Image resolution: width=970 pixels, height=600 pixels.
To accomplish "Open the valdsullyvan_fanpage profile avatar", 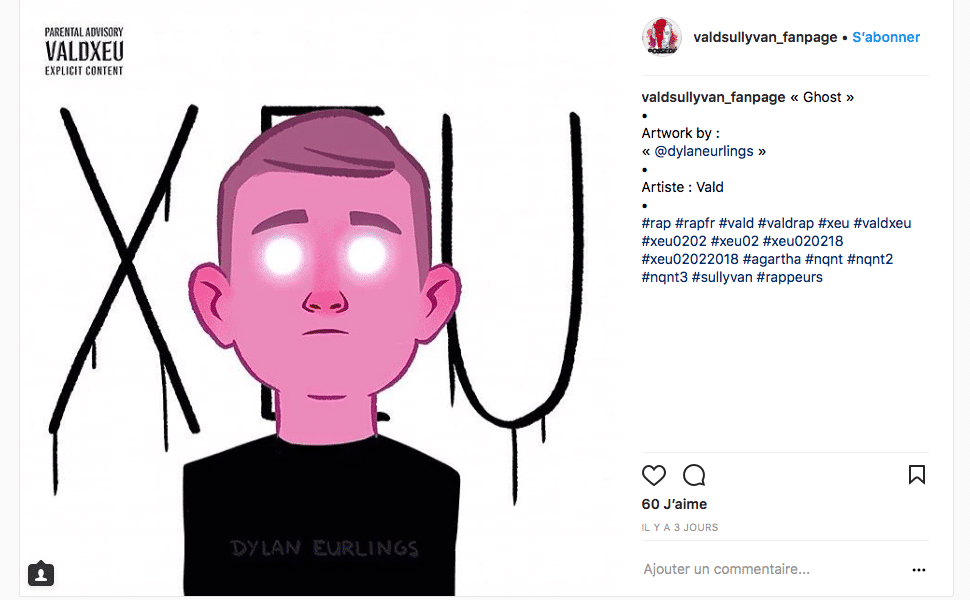I will click(661, 37).
